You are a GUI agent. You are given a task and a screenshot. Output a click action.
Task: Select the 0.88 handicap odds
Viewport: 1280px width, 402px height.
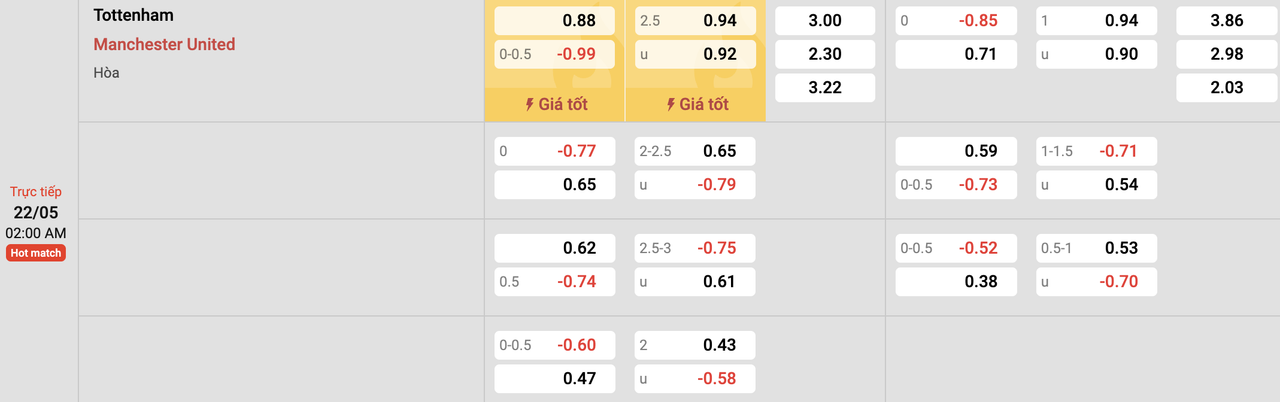click(555, 20)
